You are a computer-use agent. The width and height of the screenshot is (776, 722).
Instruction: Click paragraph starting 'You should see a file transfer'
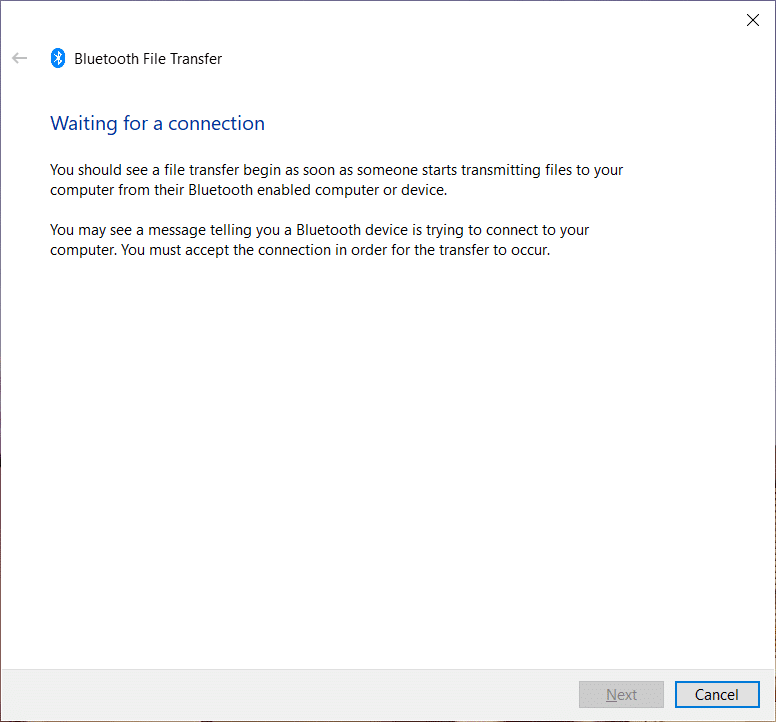(x=337, y=180)
